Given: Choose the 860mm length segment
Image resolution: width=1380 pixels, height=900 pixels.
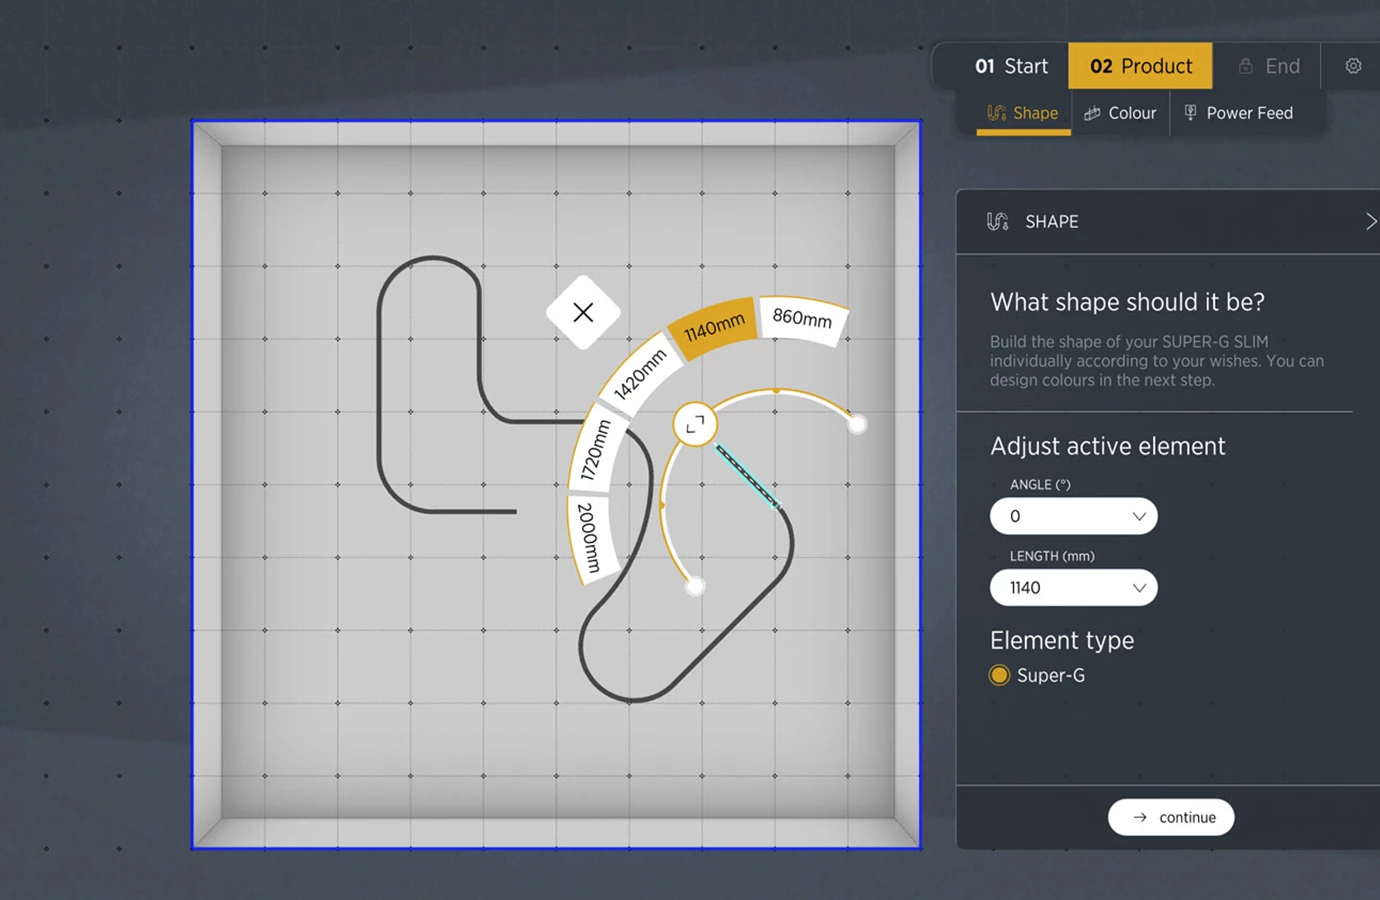Looking at the screenshot, I should (802, 318).
